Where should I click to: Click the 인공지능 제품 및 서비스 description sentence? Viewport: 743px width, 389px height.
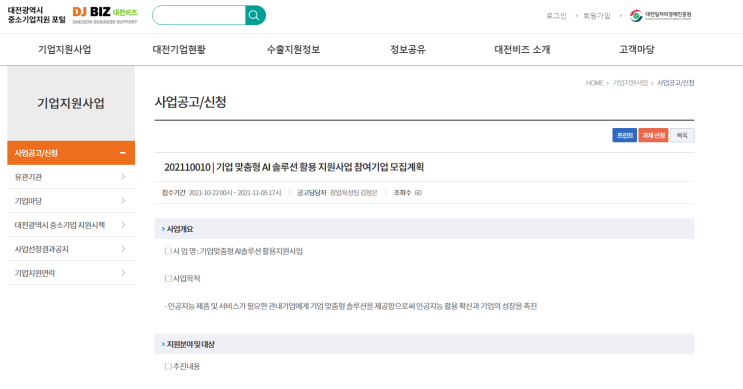point(351,306)
